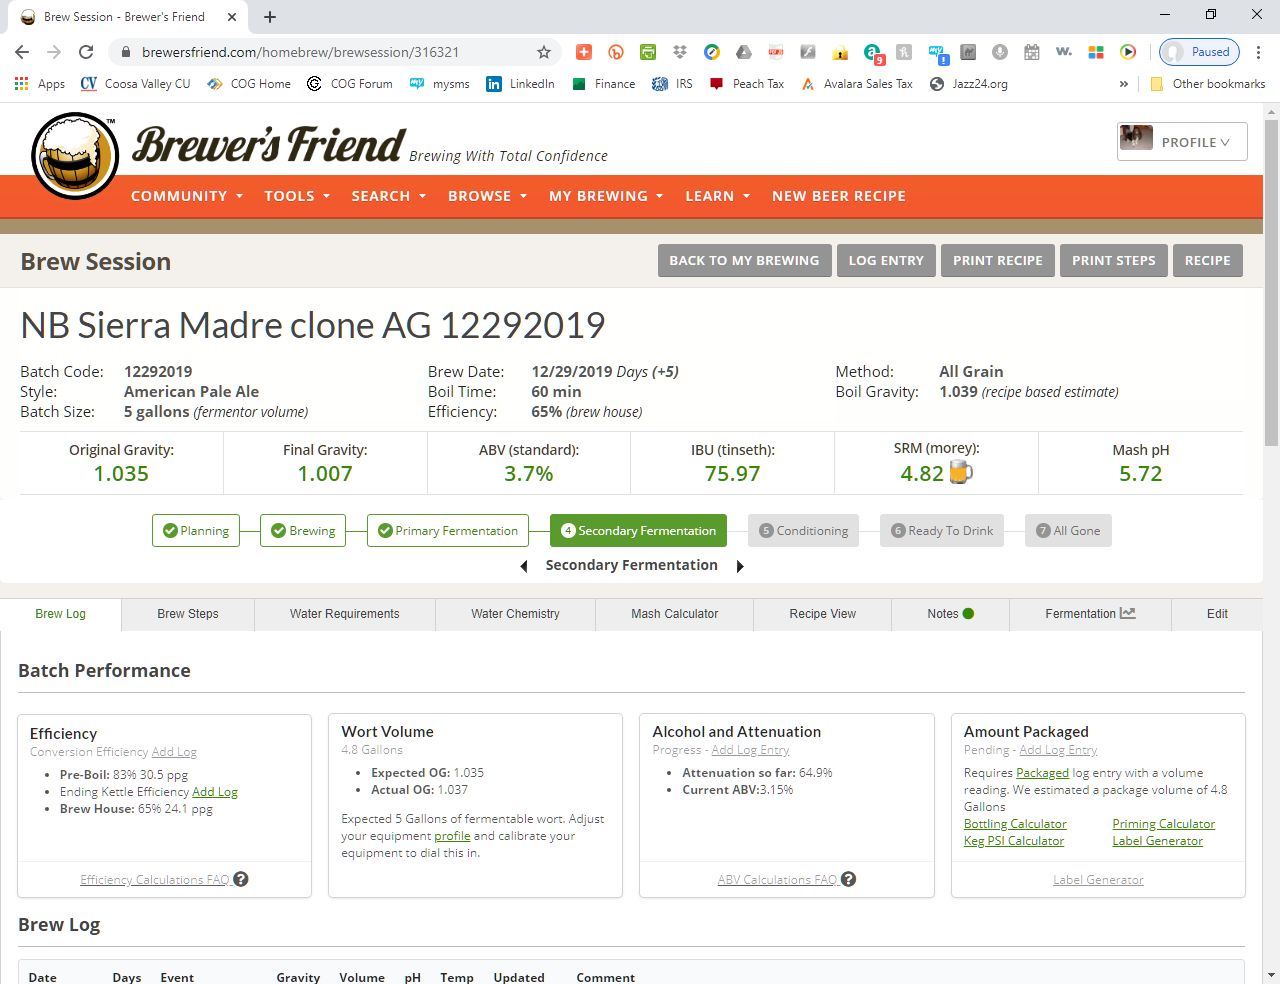
Task: Select the Planning phase step
Action: [196, 531]
